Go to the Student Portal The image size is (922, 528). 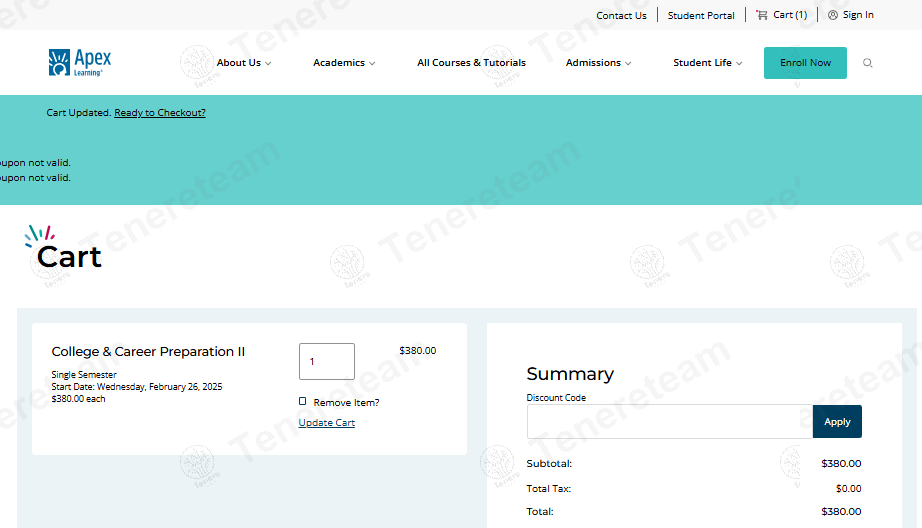[x=701, y=15]
